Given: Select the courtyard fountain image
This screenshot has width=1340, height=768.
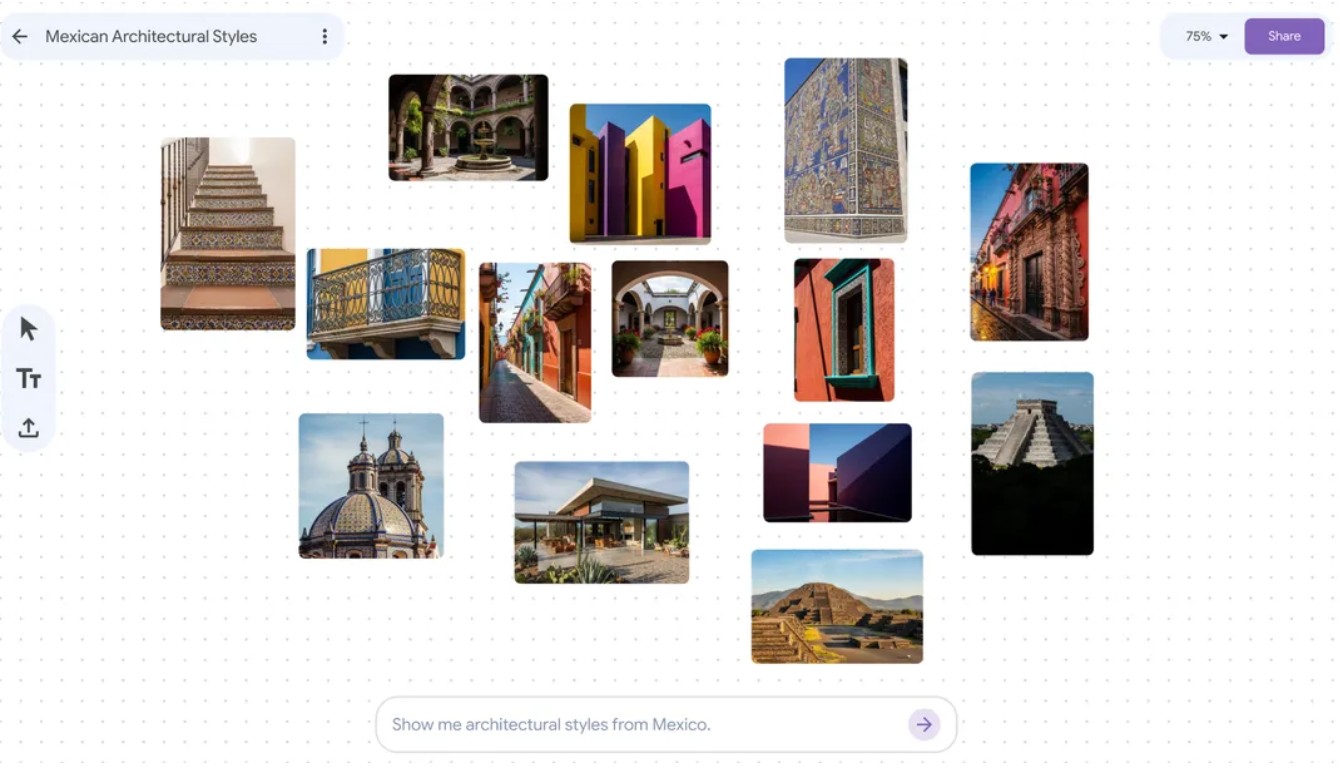Looking at the screenshot, I should point(468,128).
